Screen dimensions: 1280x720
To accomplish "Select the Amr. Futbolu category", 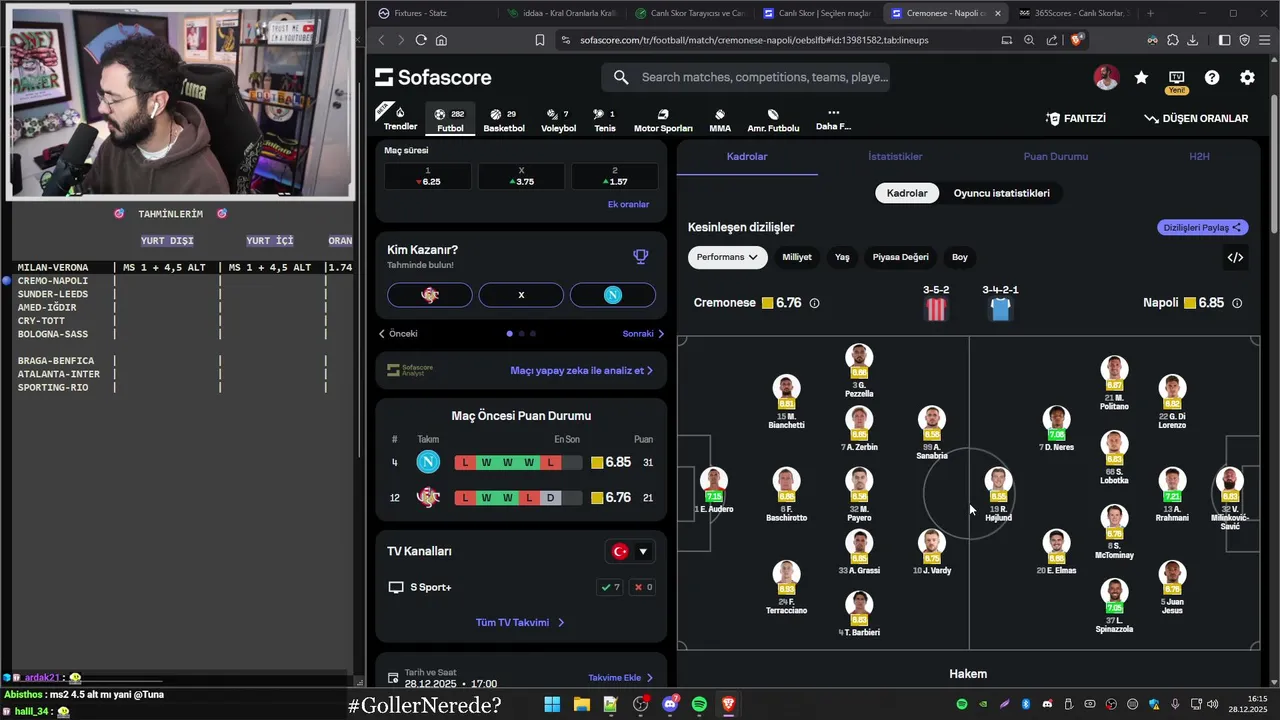I will 773,120.
